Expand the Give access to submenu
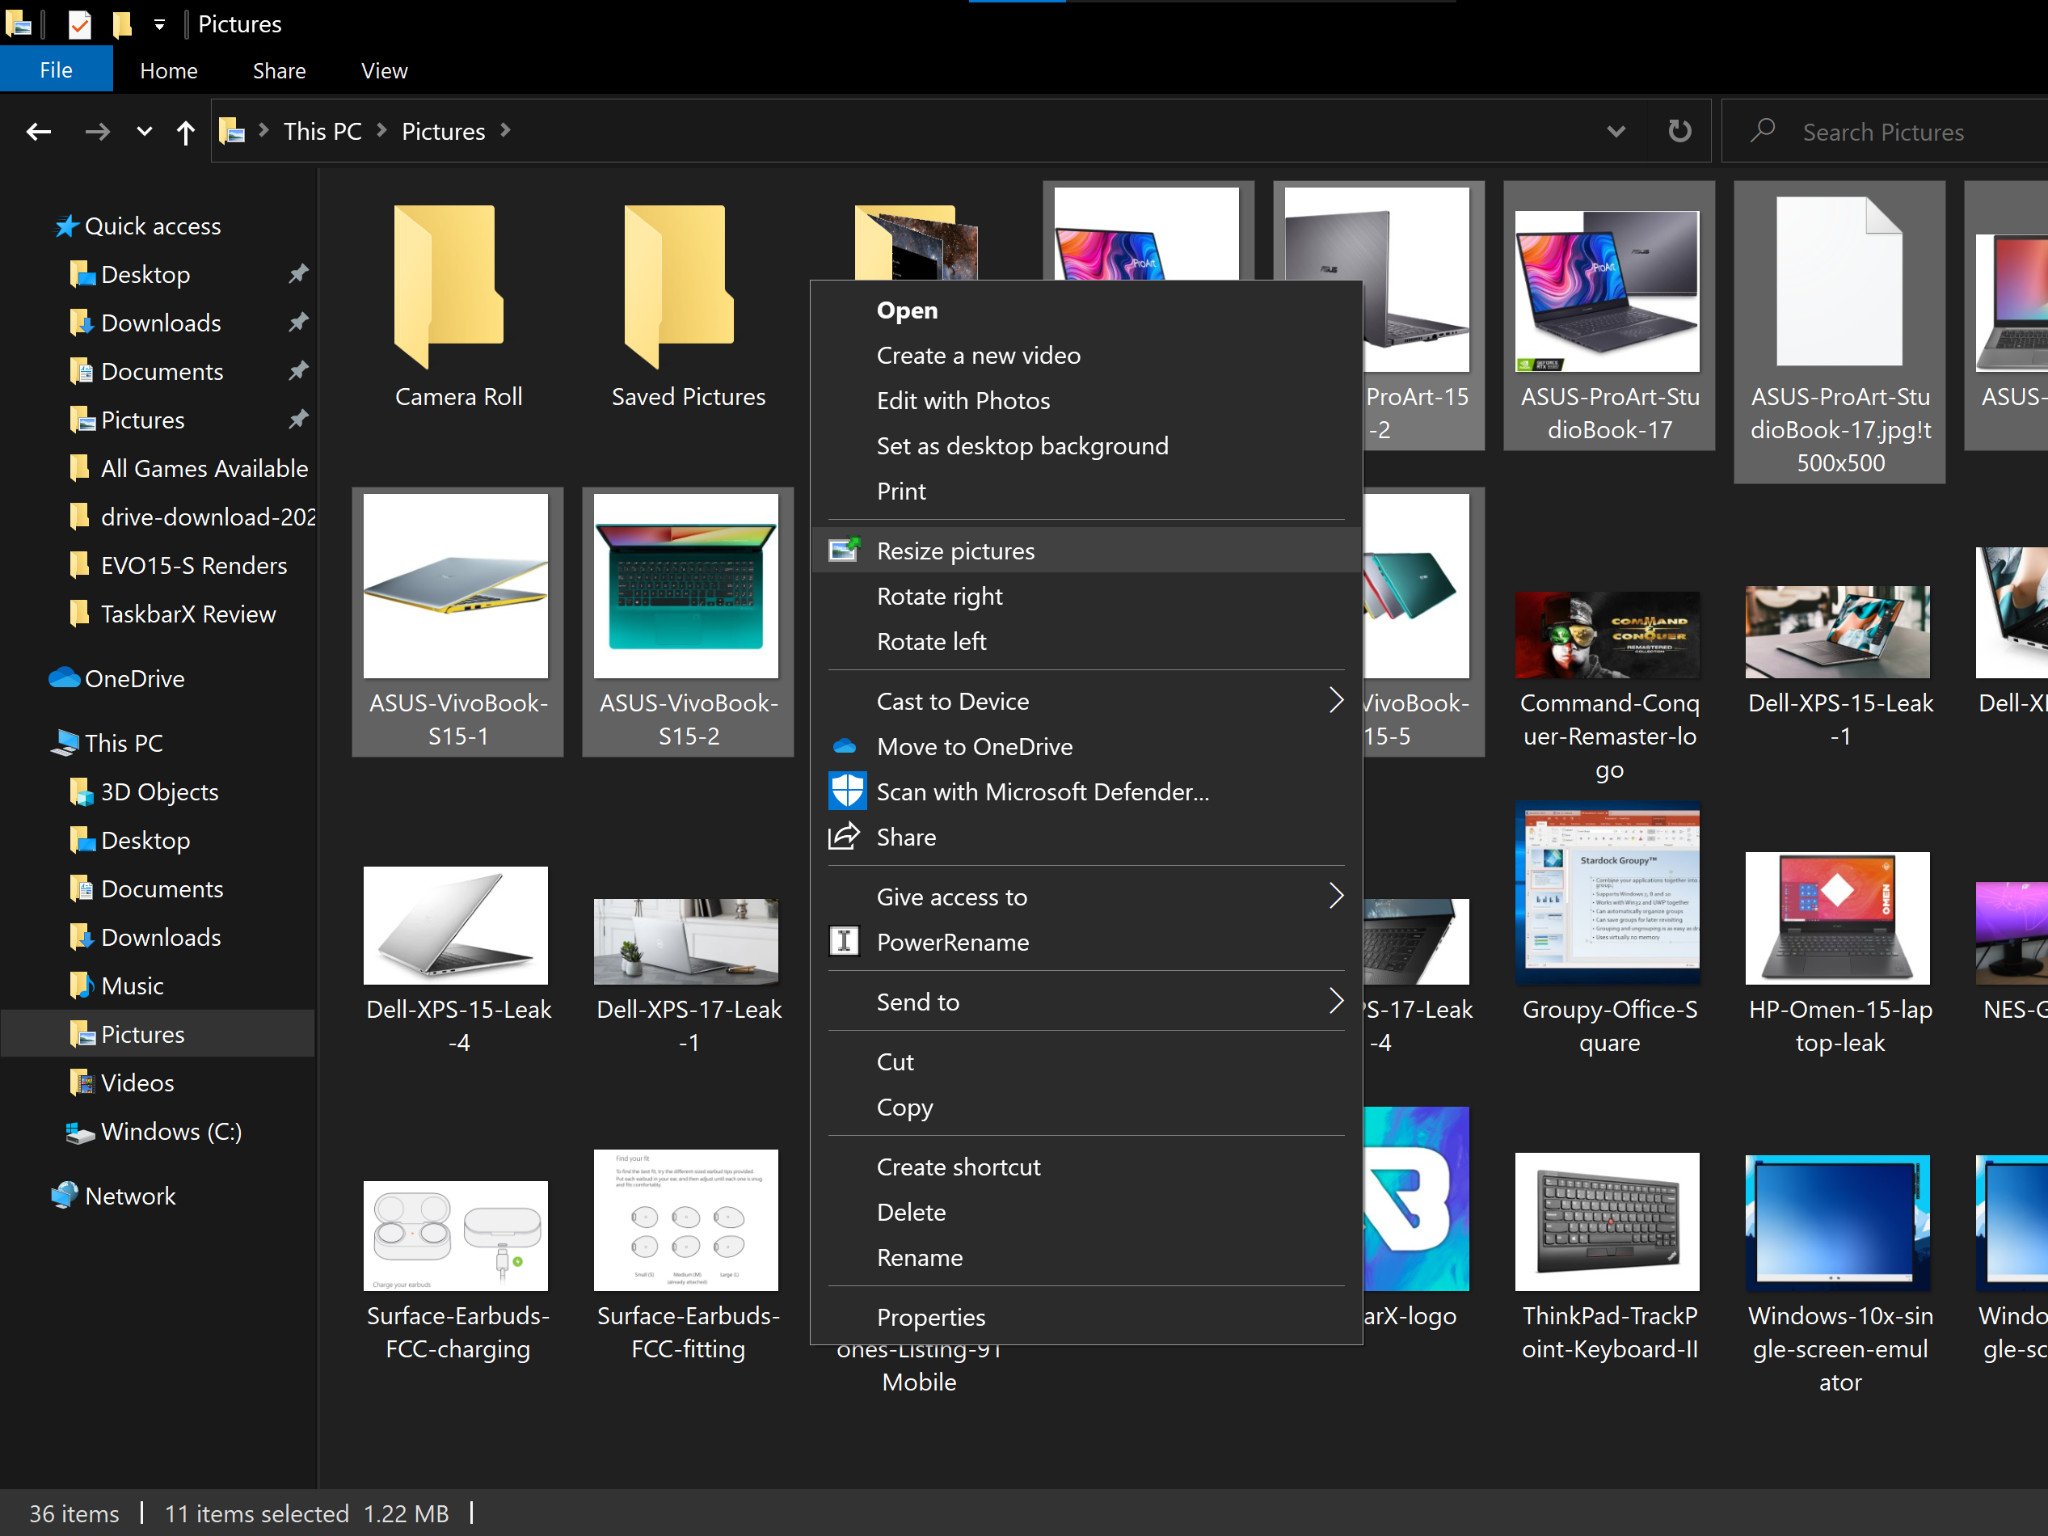This screenshot has height=1536, width=2048. (x=1336, y=896)
